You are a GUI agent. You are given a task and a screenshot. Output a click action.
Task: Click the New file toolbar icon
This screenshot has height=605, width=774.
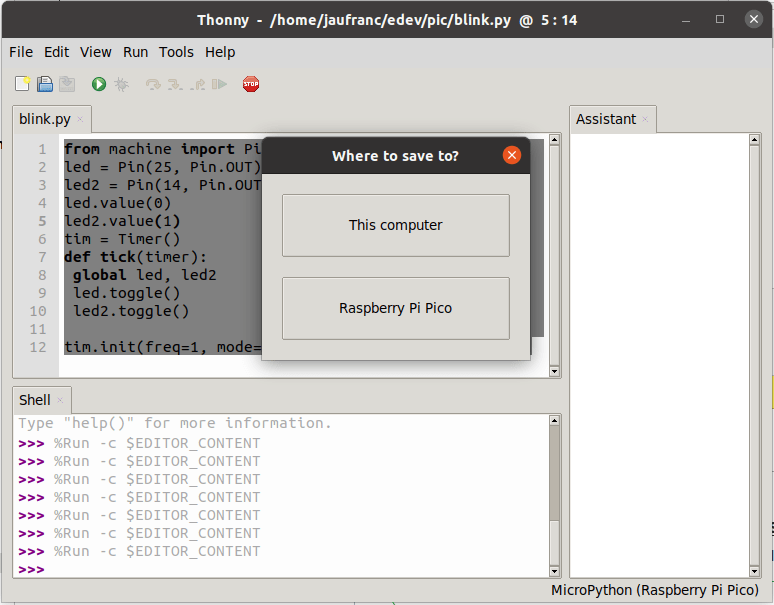pos(22,85)
